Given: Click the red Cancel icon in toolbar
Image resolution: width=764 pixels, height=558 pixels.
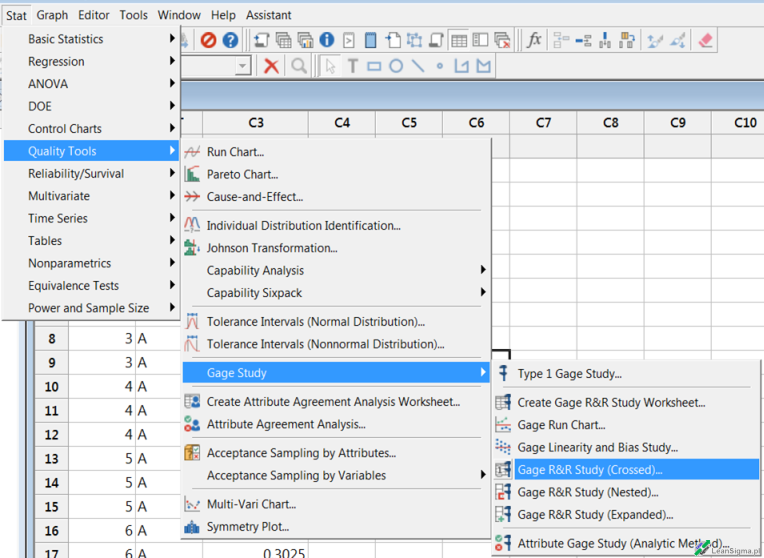Looking at the screenshot, I should point(208,41).
